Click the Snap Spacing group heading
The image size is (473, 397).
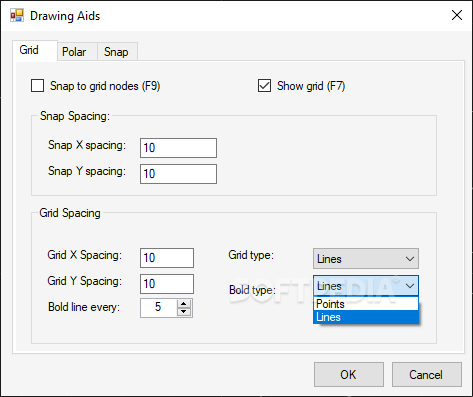point(75,116)
